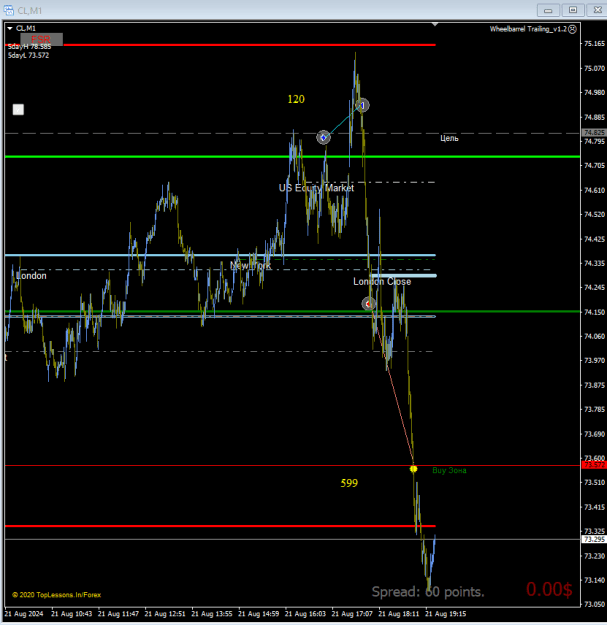Click the blue diamond trade entry marker
Screen dimensions: 607x625
coord(323,138)
